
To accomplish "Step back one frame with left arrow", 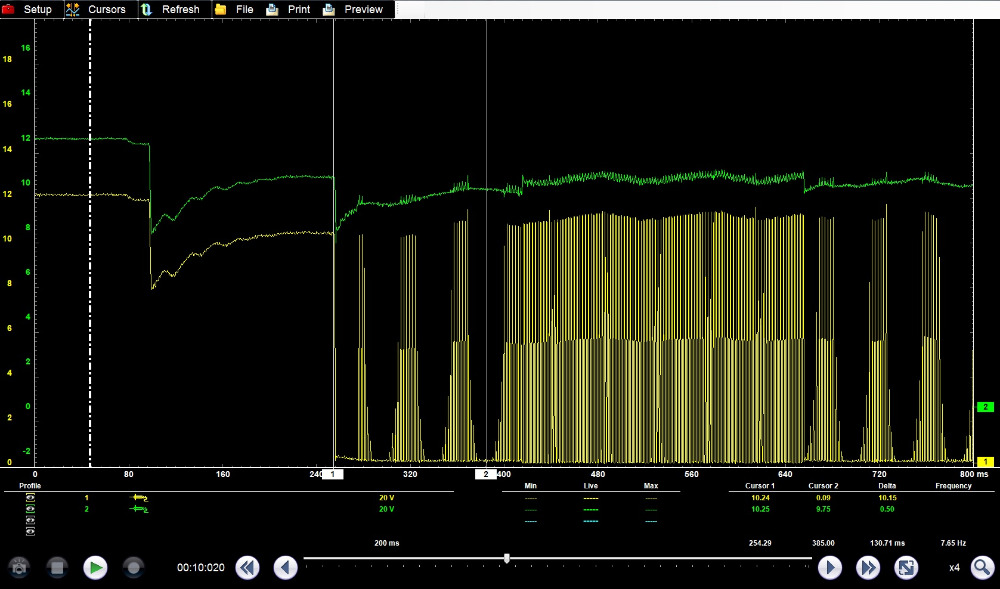I will 285,567.
